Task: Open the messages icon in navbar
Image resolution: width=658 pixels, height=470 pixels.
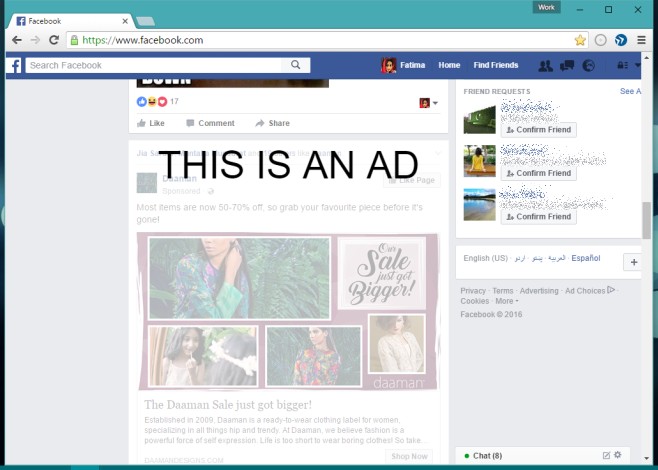Action: point(567,65)
